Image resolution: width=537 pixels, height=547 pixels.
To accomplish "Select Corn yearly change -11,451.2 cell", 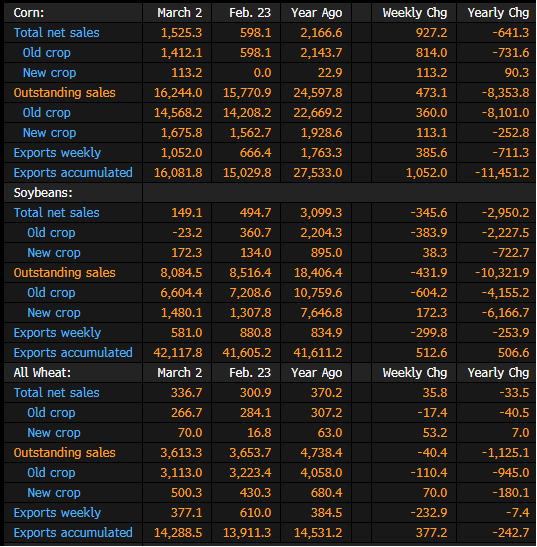I will coord(502,173).
